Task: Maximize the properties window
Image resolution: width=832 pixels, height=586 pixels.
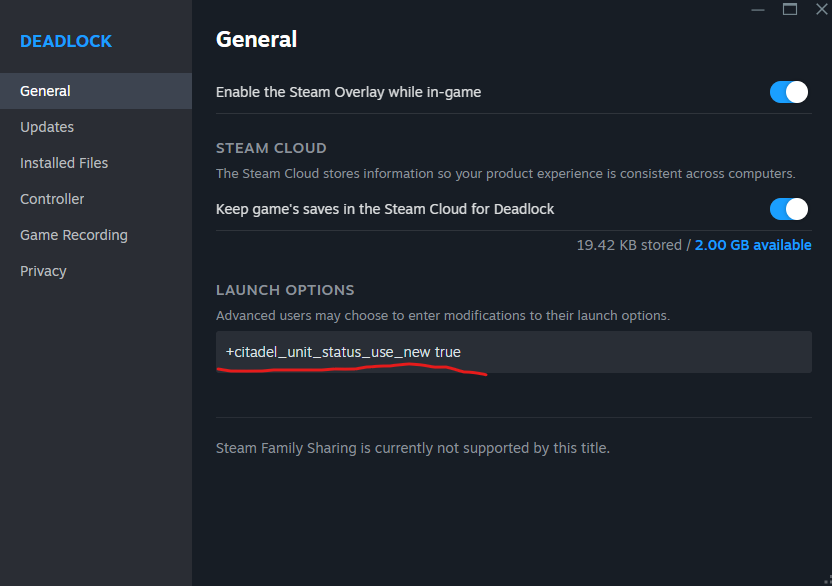Action: pyautogui.click(x=790, y=9)
